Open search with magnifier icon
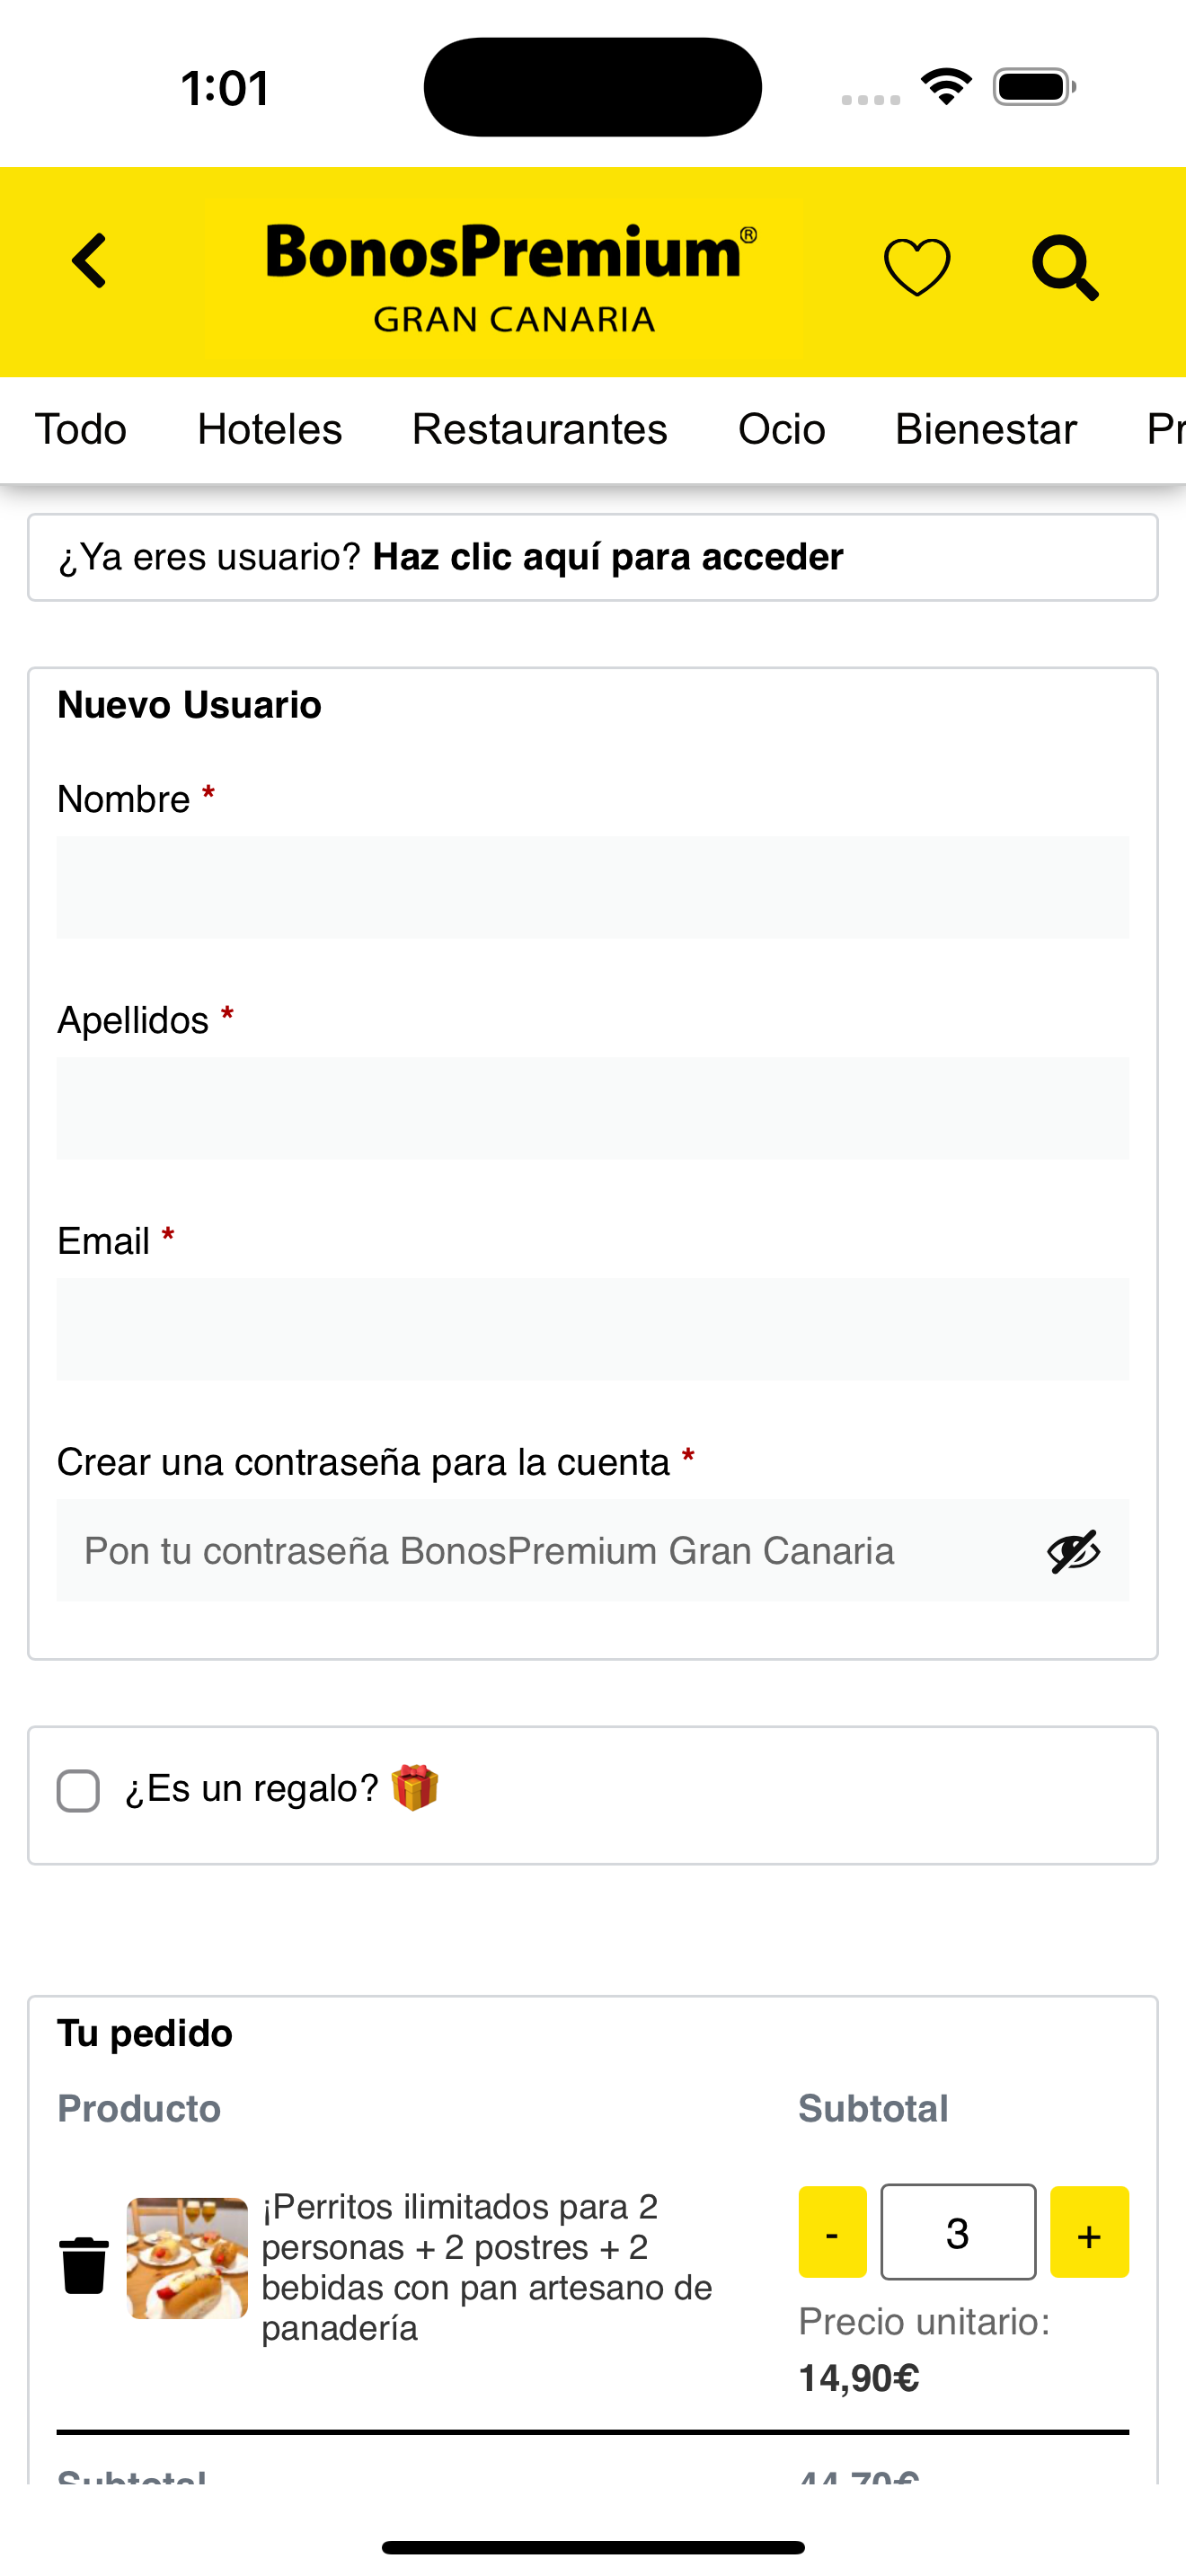Image resolution: width=1186 pixels, height=2576 pixels. coord(1065,268)
